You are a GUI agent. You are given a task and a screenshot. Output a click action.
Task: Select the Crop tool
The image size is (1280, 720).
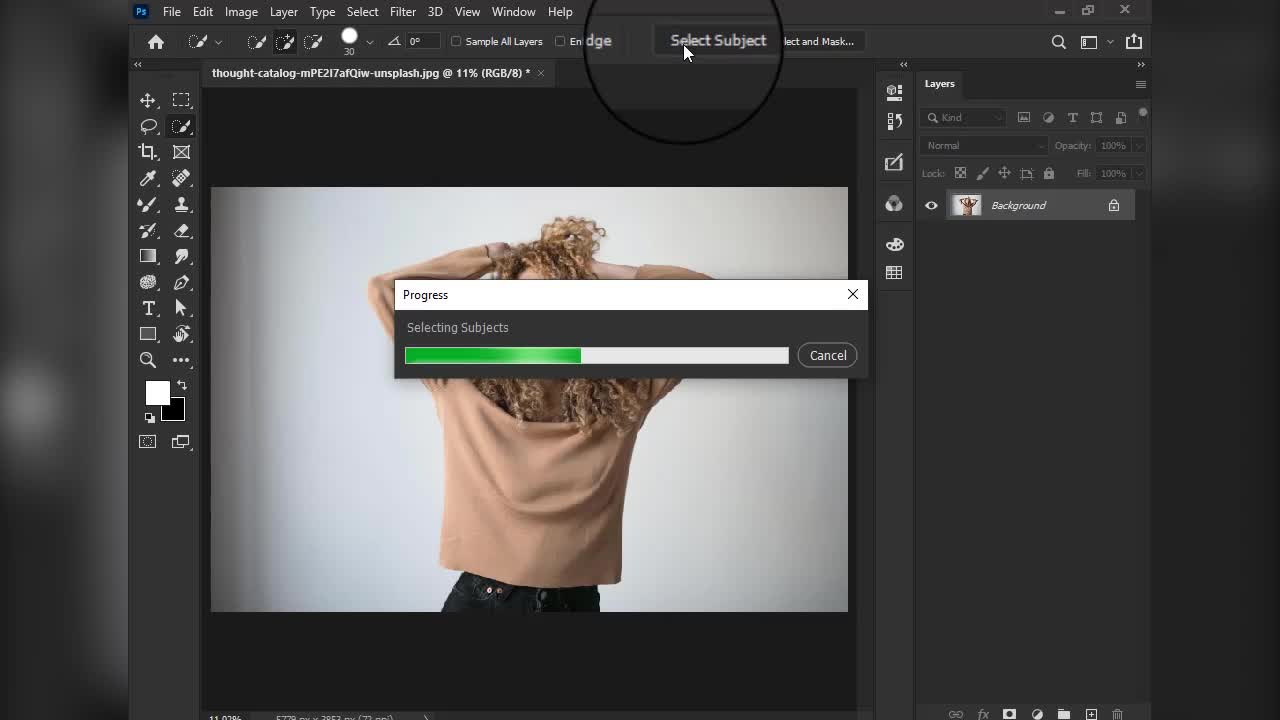148,152
